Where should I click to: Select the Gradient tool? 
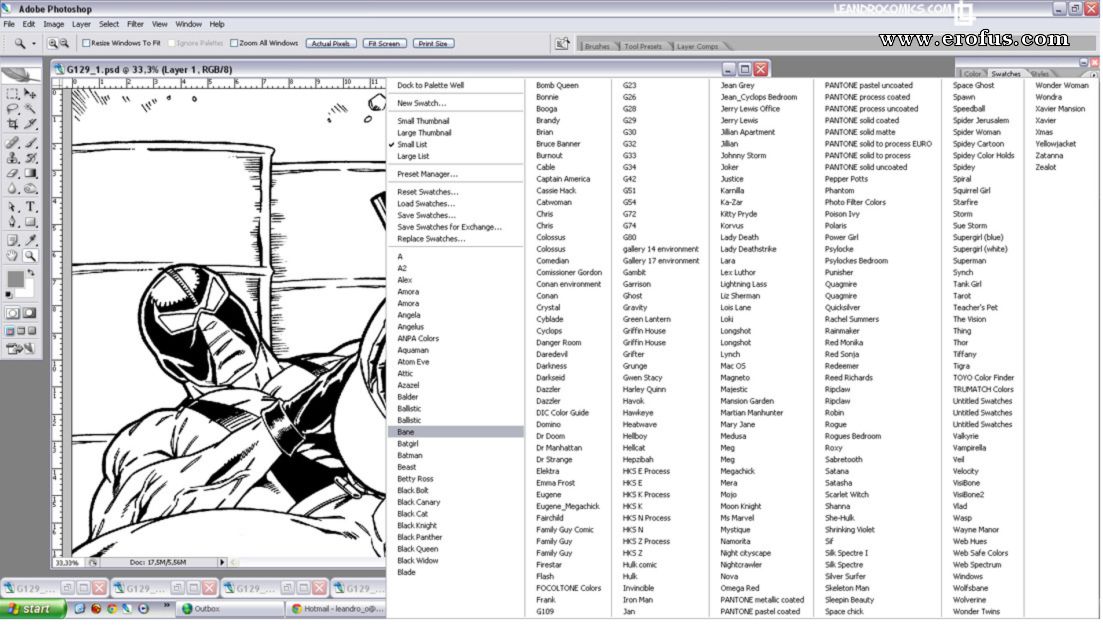click(30, 173)
